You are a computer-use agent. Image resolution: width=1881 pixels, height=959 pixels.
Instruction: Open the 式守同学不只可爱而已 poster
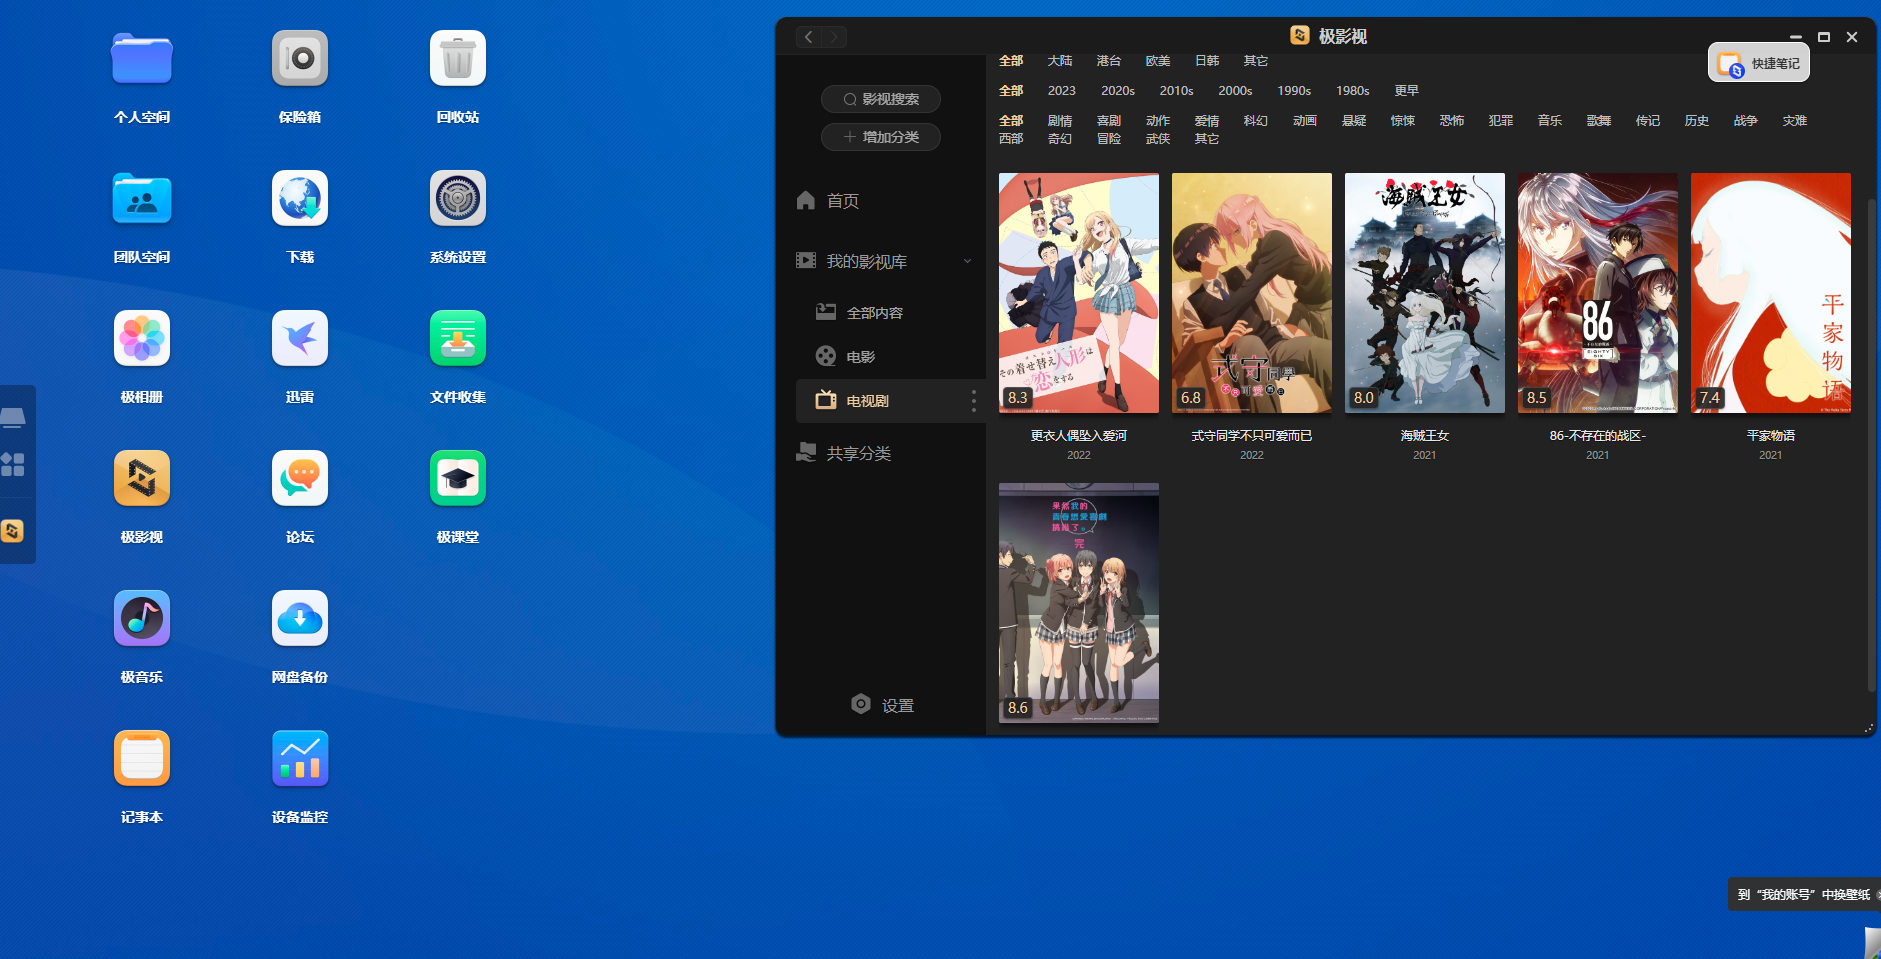coord(1252,293)
